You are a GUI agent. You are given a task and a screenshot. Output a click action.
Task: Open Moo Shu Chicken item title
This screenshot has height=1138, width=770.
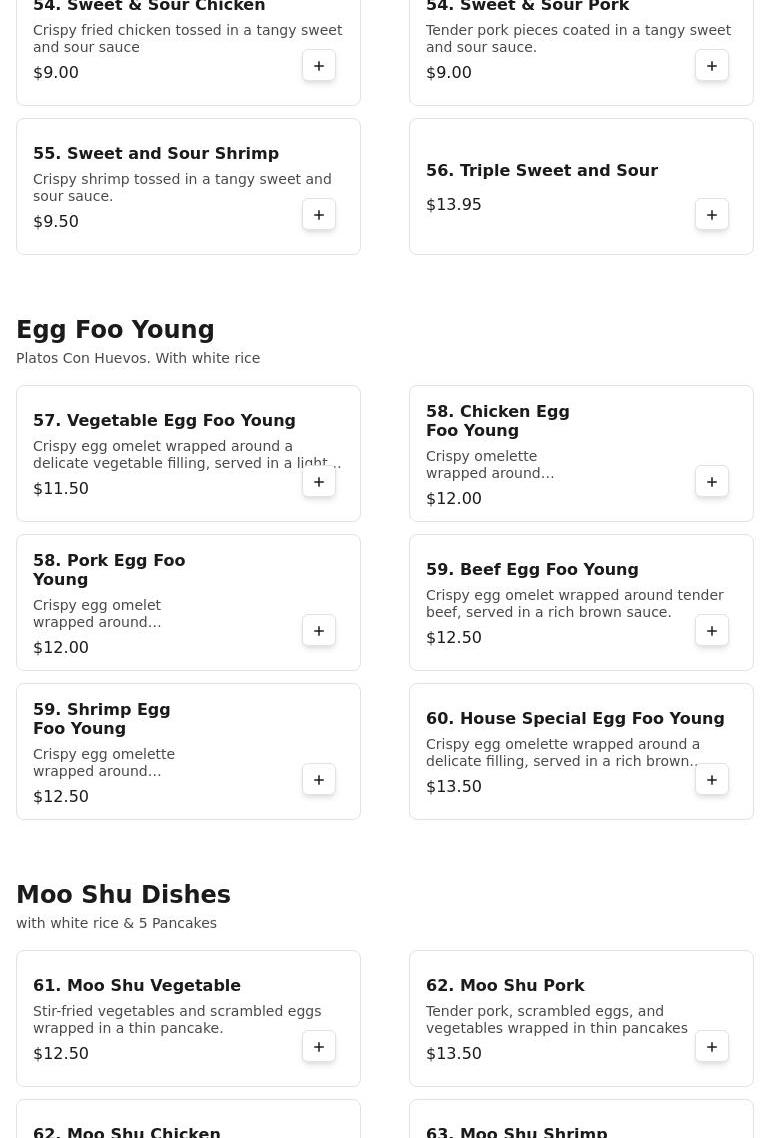(126, 1132)
